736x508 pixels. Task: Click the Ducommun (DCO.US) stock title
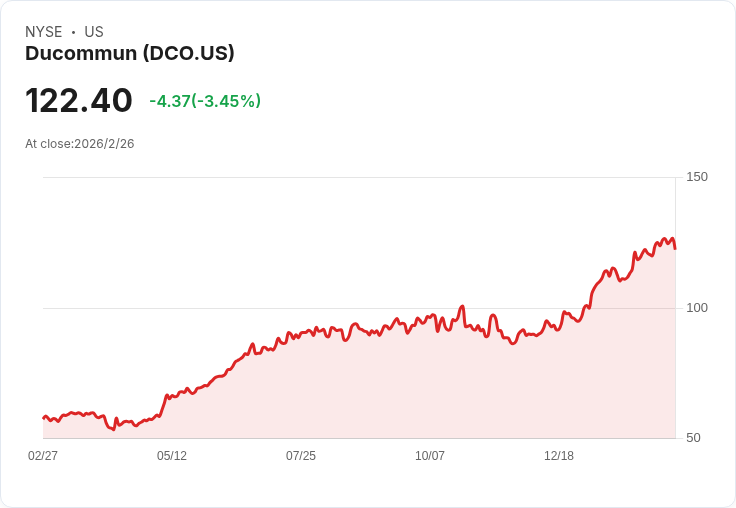pos(130,53)
